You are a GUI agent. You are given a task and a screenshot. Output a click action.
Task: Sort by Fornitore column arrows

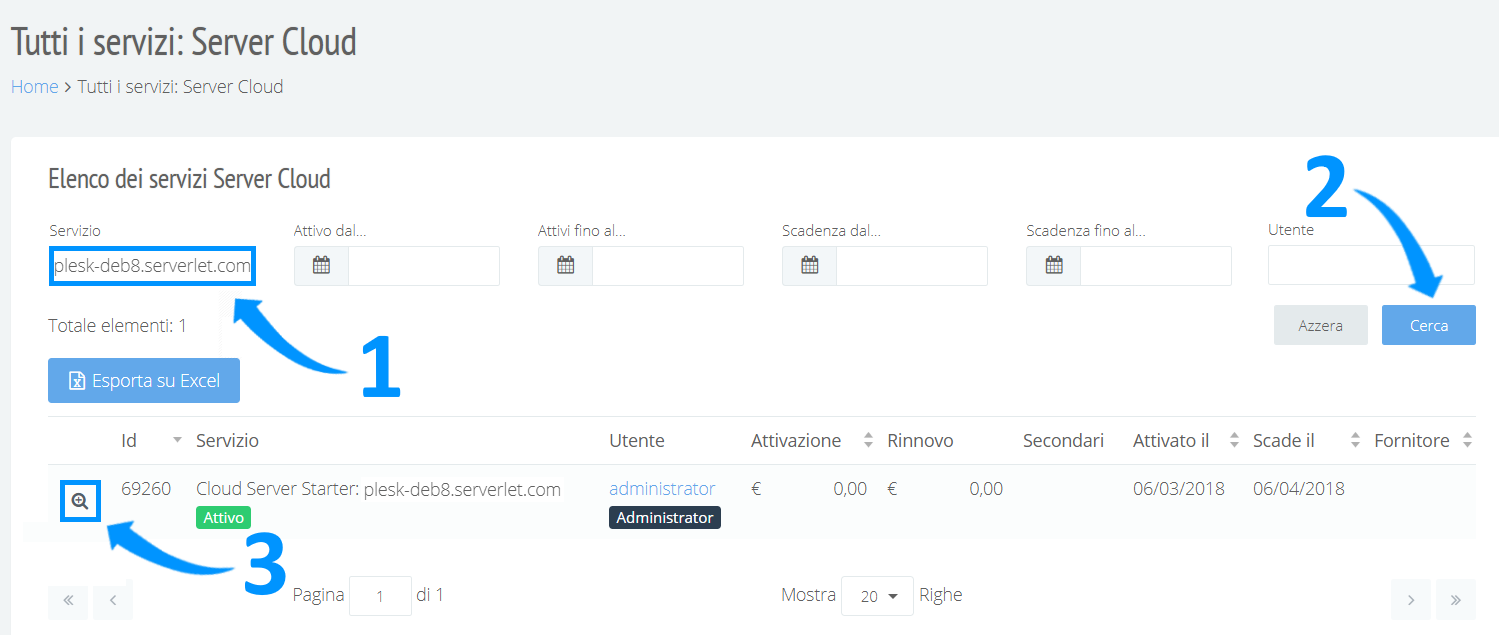click(x=1467, y=441)
